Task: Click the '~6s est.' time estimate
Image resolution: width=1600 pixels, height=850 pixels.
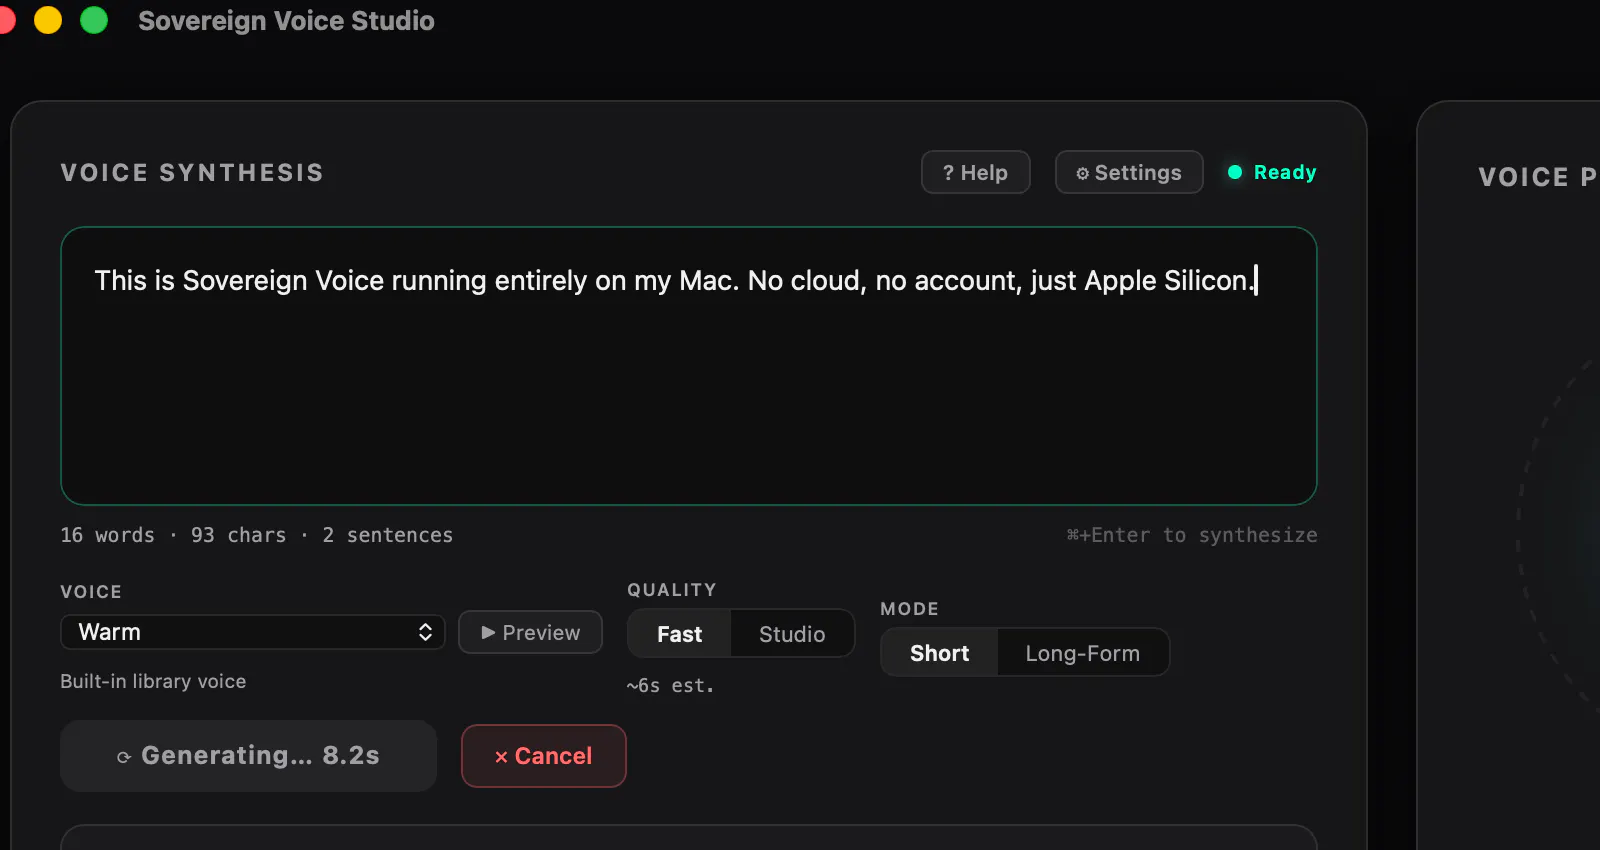Action: click(670, 686)
